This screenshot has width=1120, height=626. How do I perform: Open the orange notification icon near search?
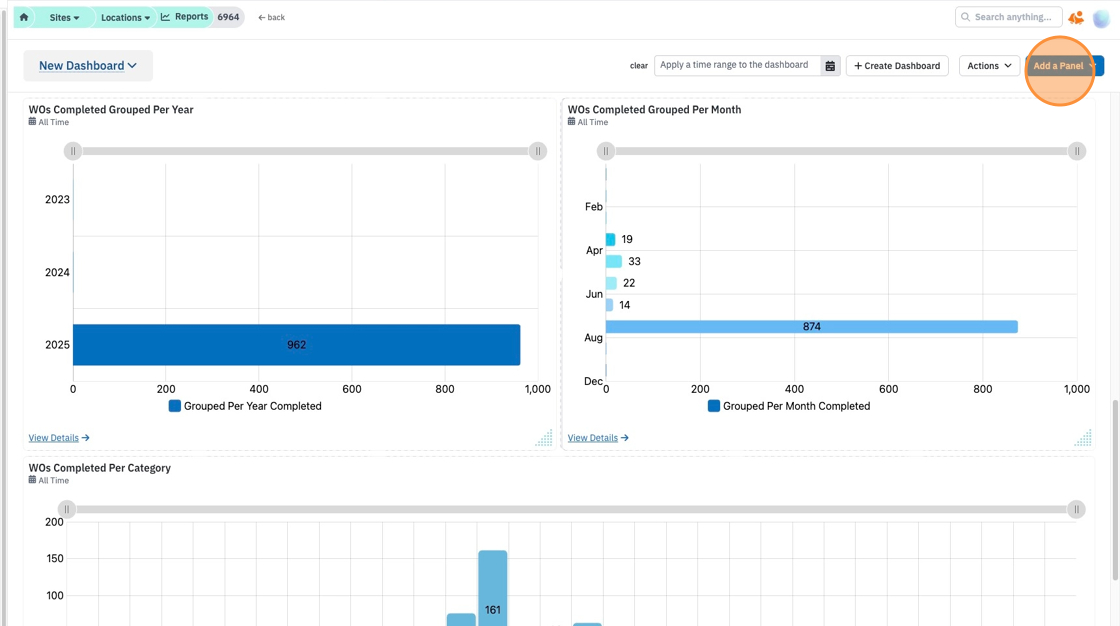pyautogui.click(x=1076, y=18)
